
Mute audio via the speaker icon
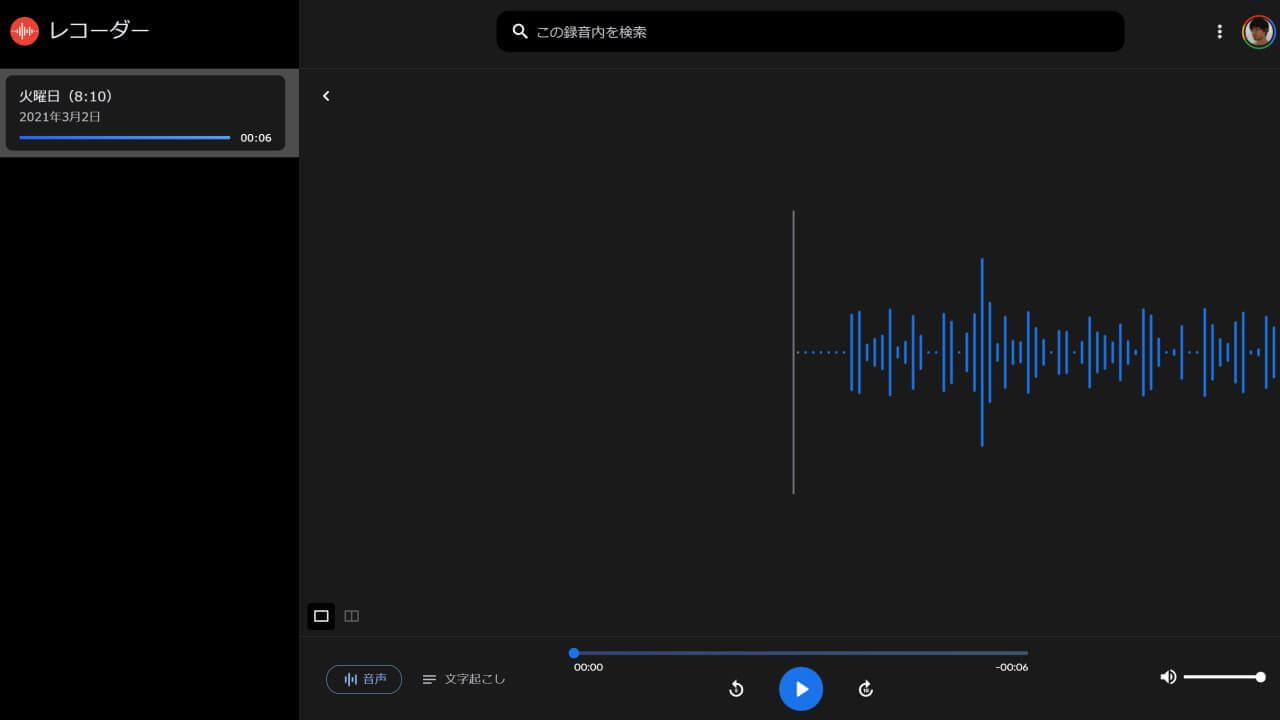[1167, 677]
